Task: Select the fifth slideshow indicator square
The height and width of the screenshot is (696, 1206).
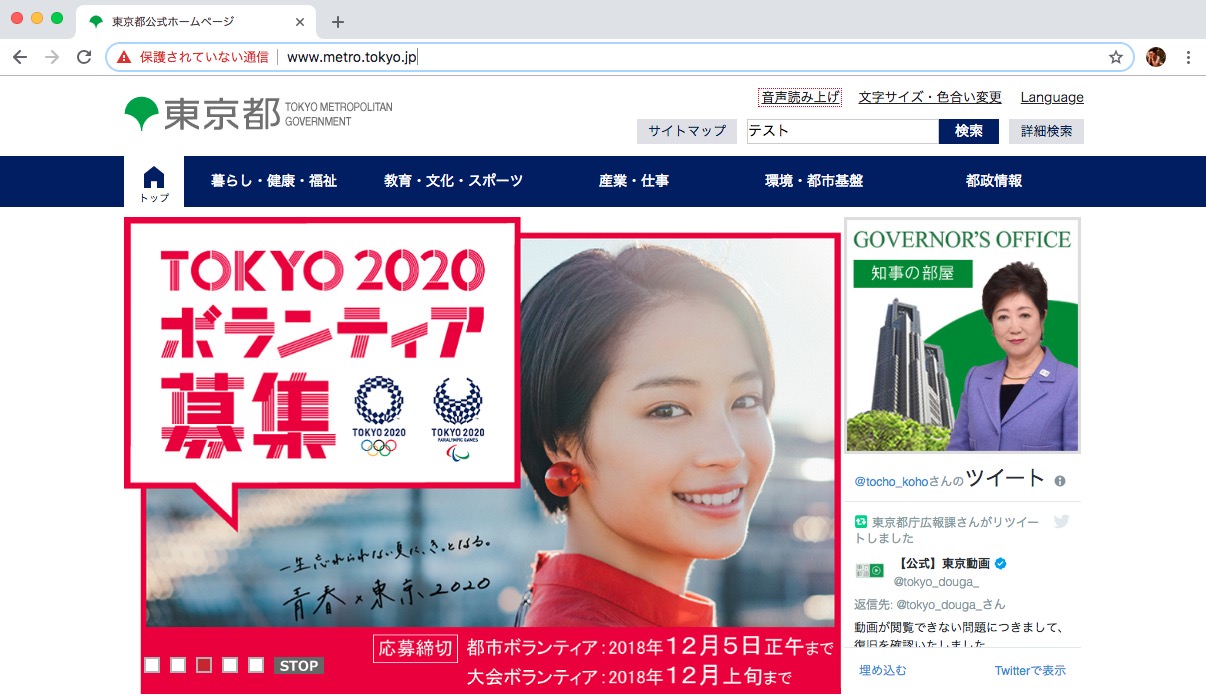Action: pyautogui.click(x=256, y=665)
